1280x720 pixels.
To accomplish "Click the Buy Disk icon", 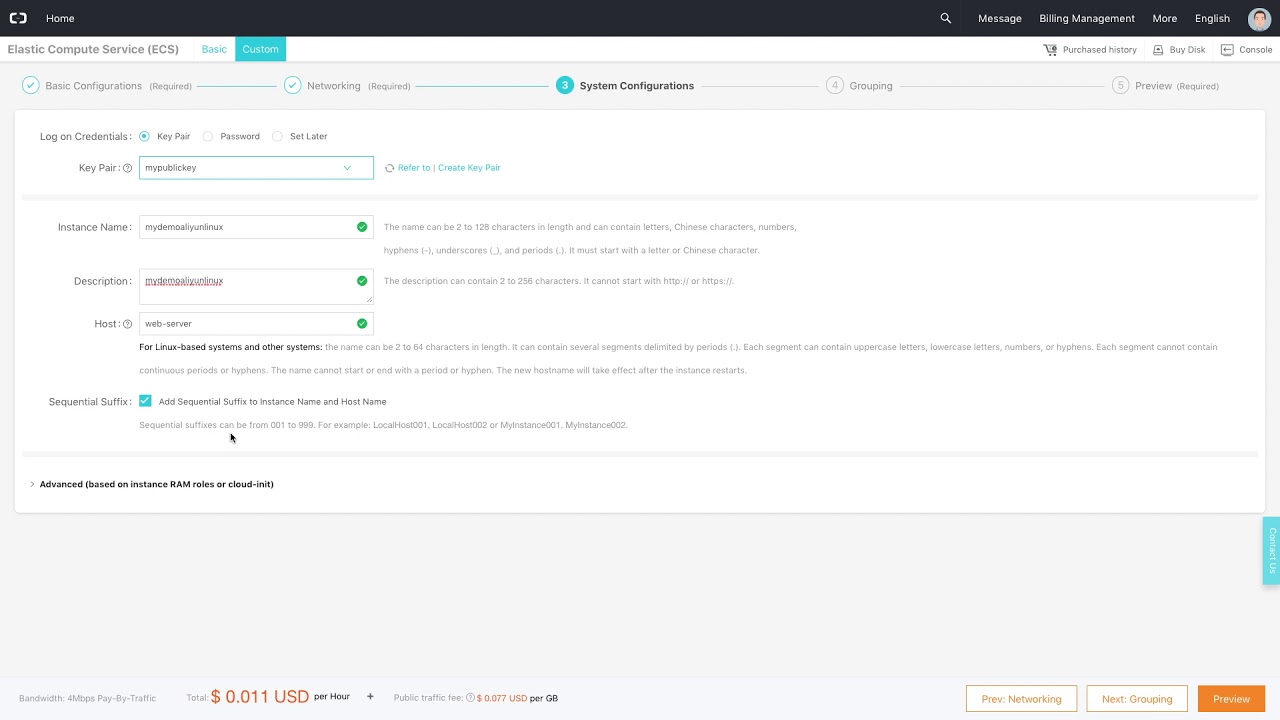I will point(1158,49).
